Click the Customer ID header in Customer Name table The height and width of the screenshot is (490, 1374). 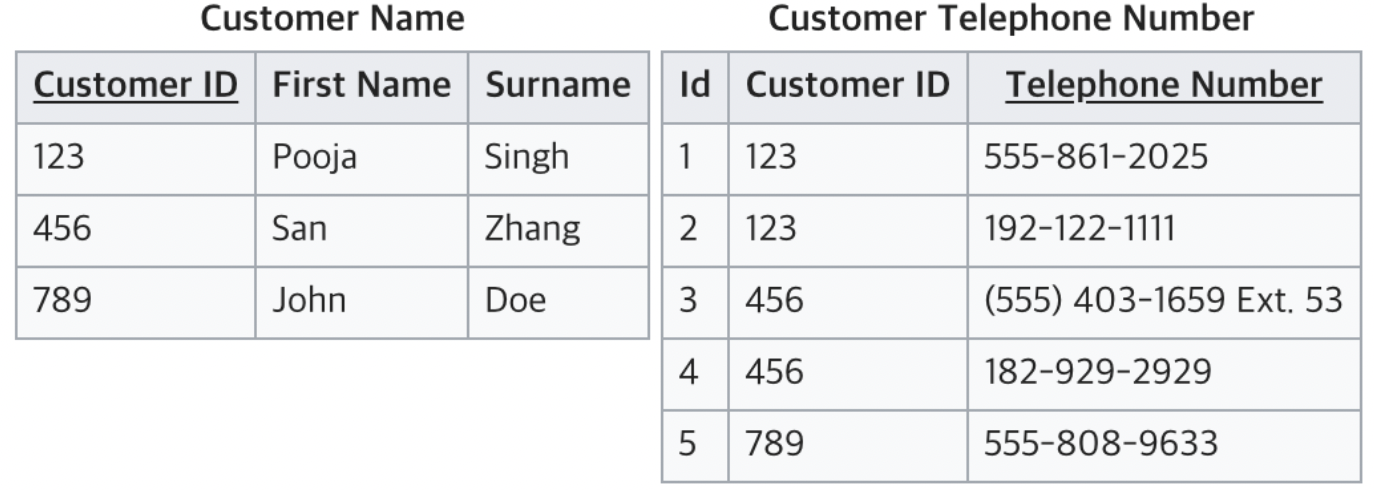click(136, 87)
